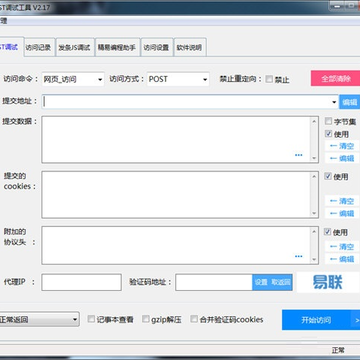Open the 软件说明 tab
Viewport: 360px width, 360px height.
[189, 48]
